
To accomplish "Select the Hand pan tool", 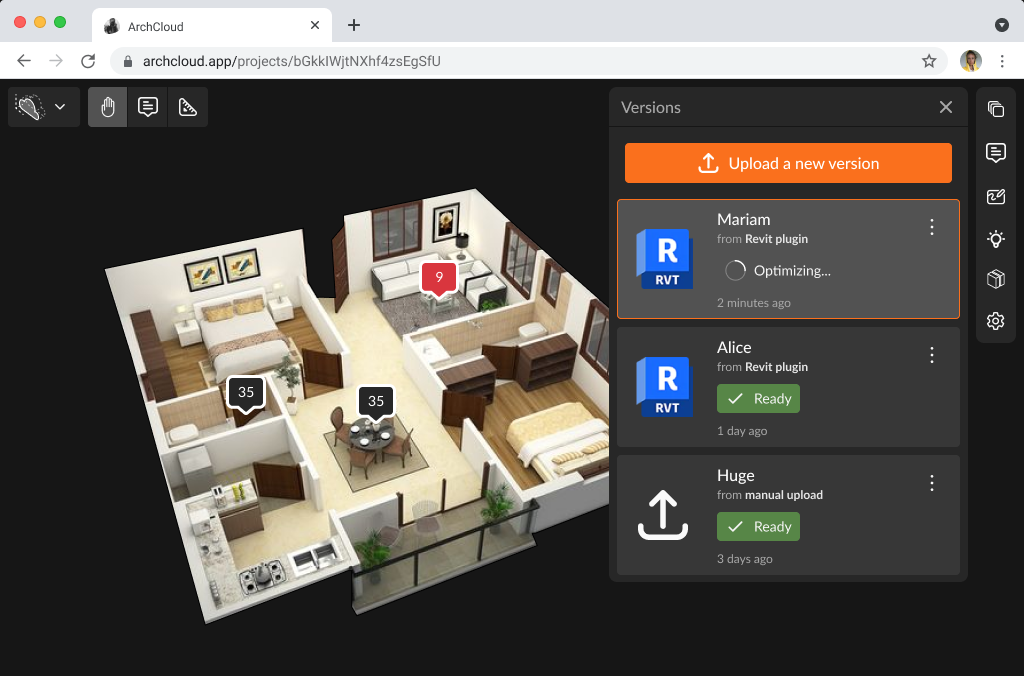I will pyautogui.click(x=107, y=106).
